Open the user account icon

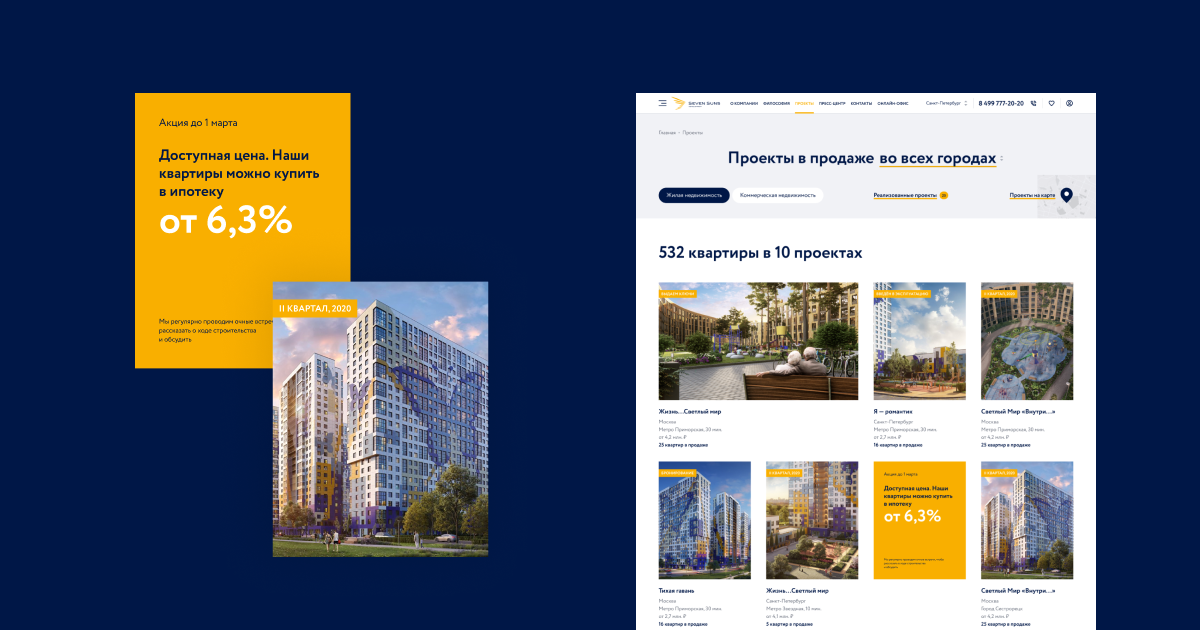[x=1069, y=103]
